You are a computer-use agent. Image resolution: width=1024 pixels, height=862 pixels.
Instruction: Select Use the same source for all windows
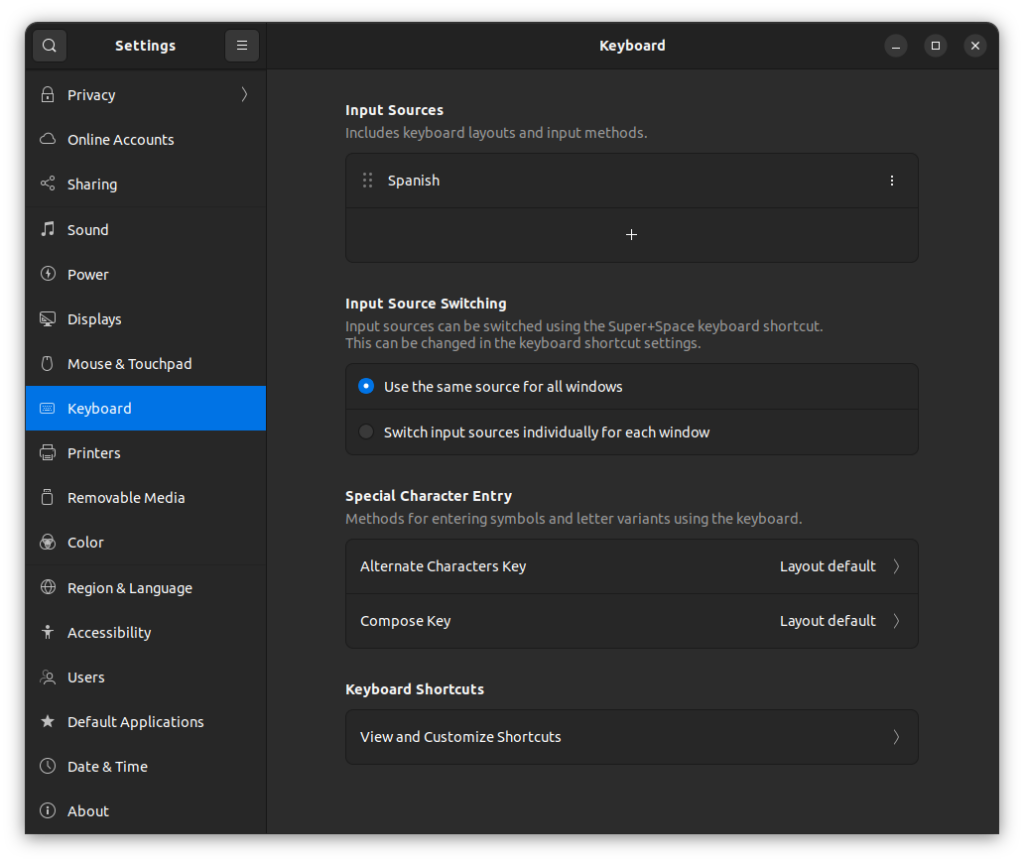(x=366, y=387)
